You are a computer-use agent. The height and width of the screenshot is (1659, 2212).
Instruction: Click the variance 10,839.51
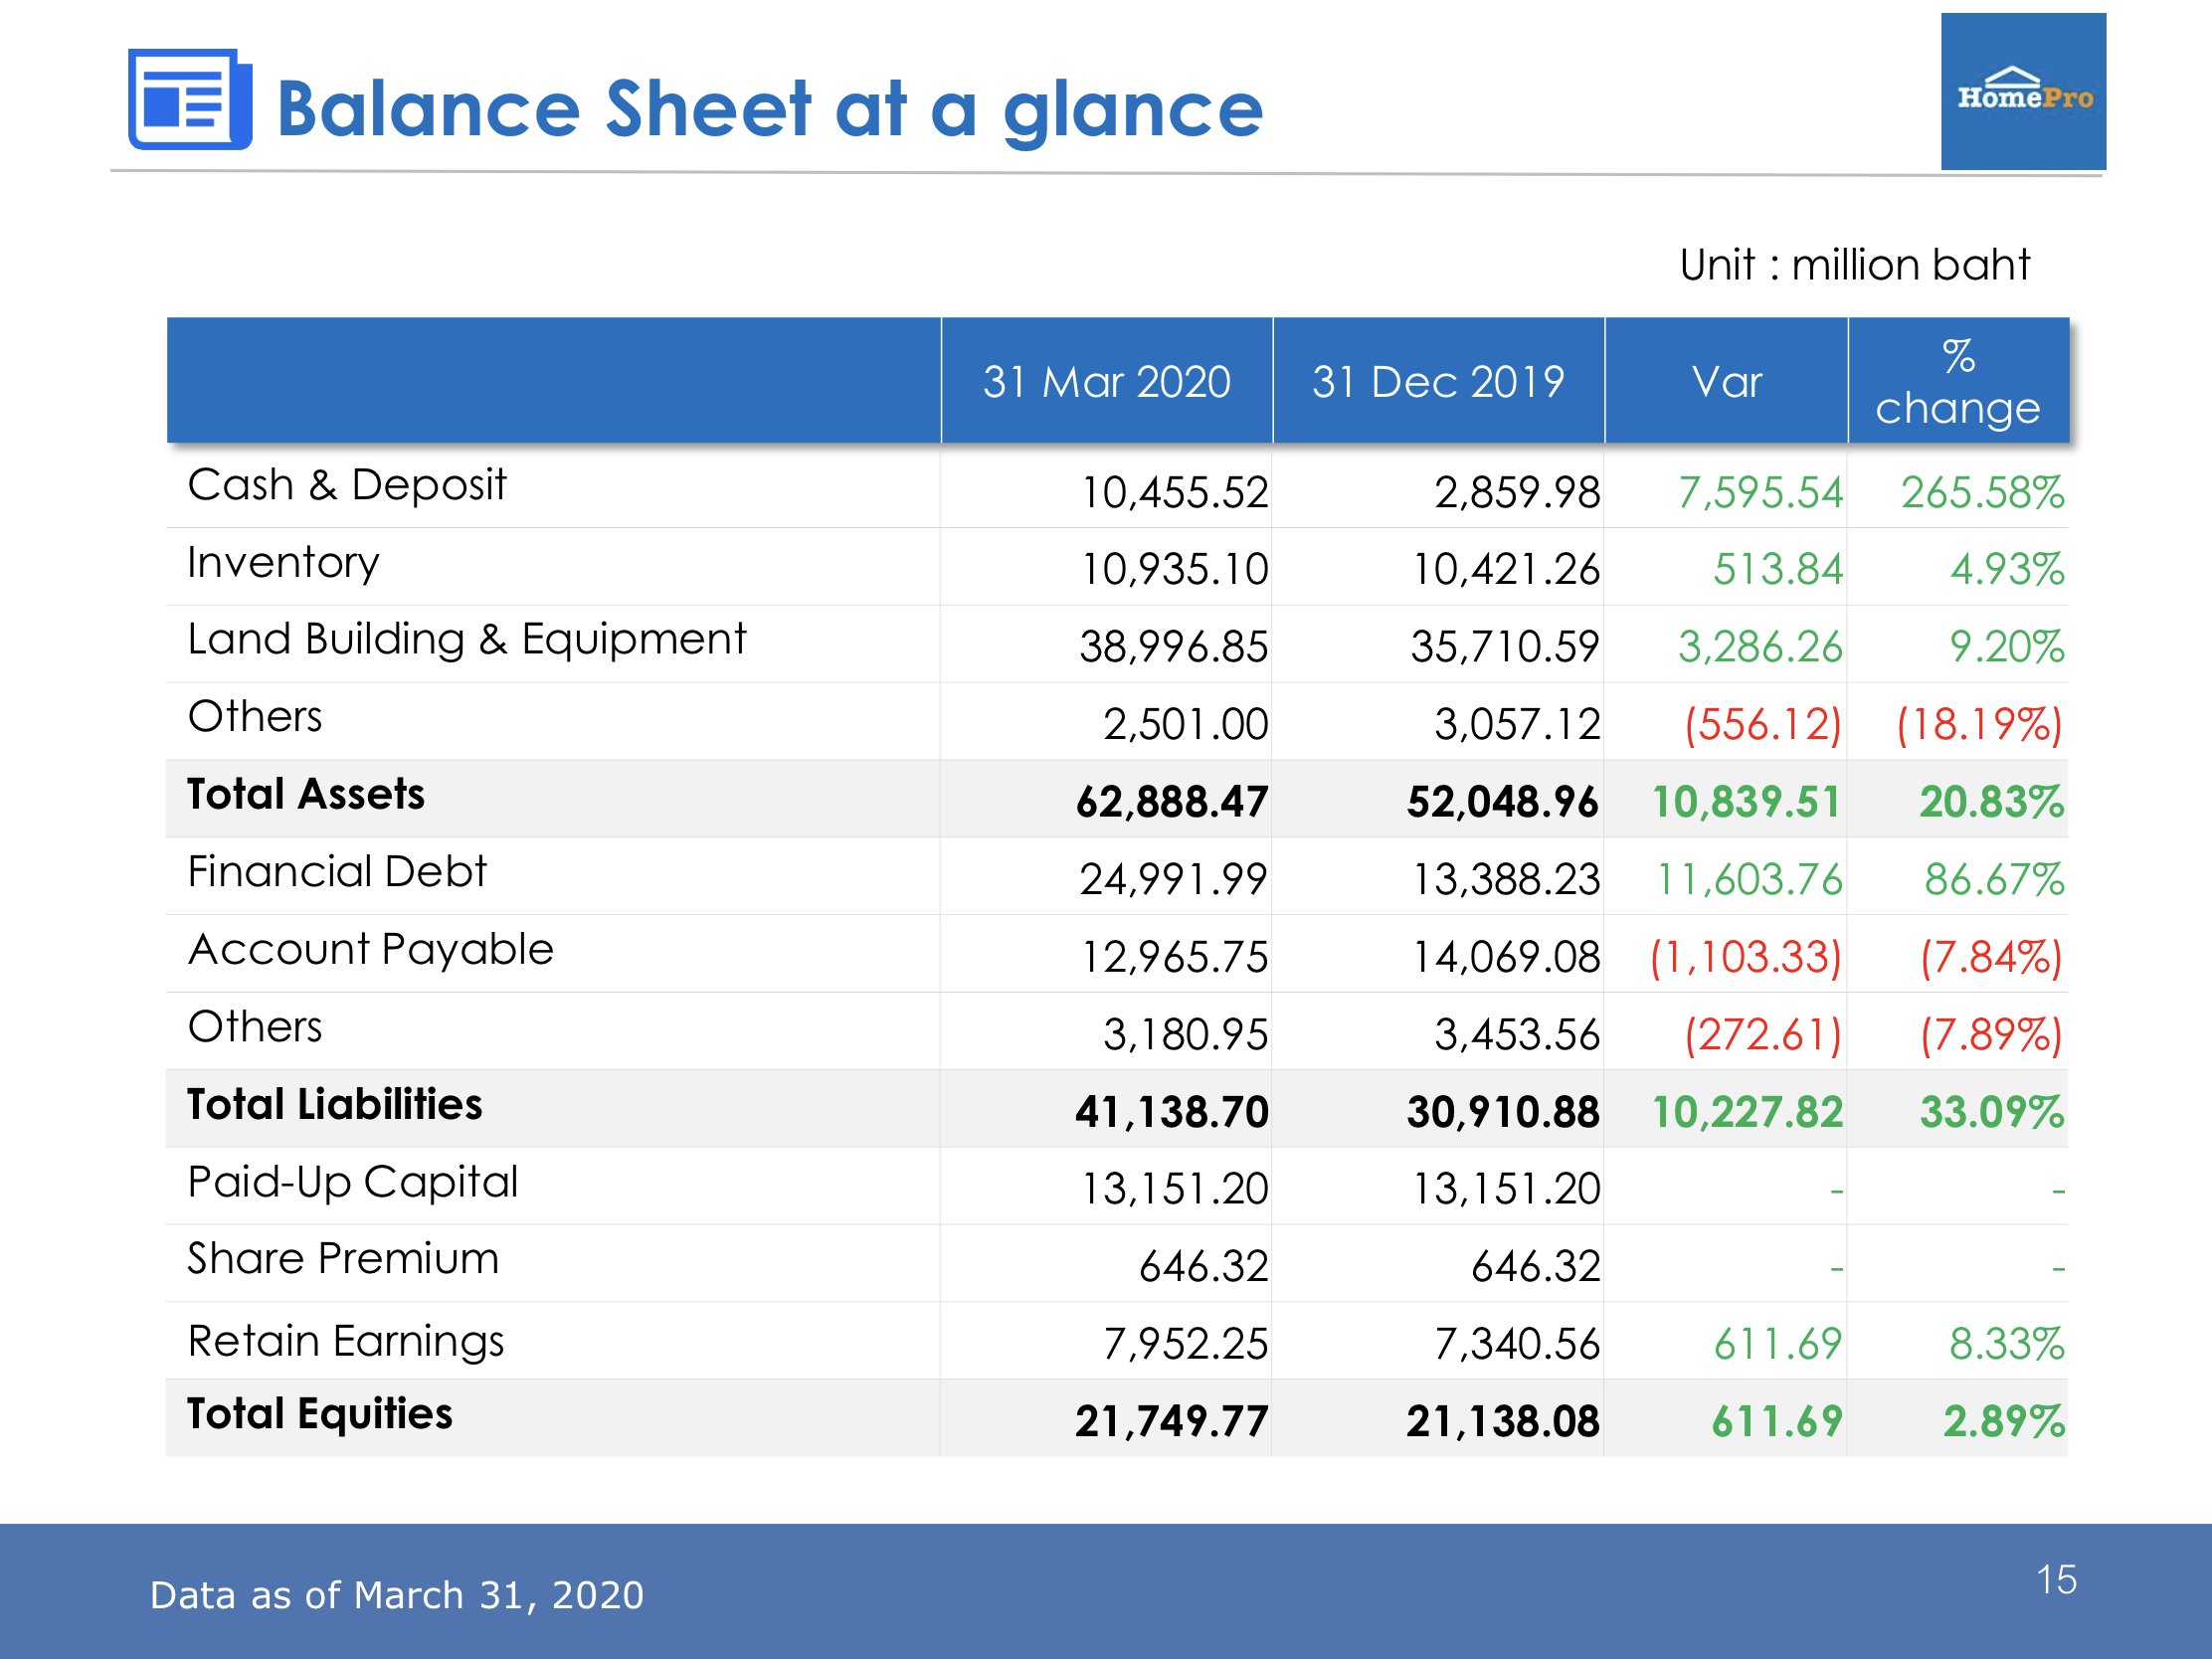pos(1747,802)
